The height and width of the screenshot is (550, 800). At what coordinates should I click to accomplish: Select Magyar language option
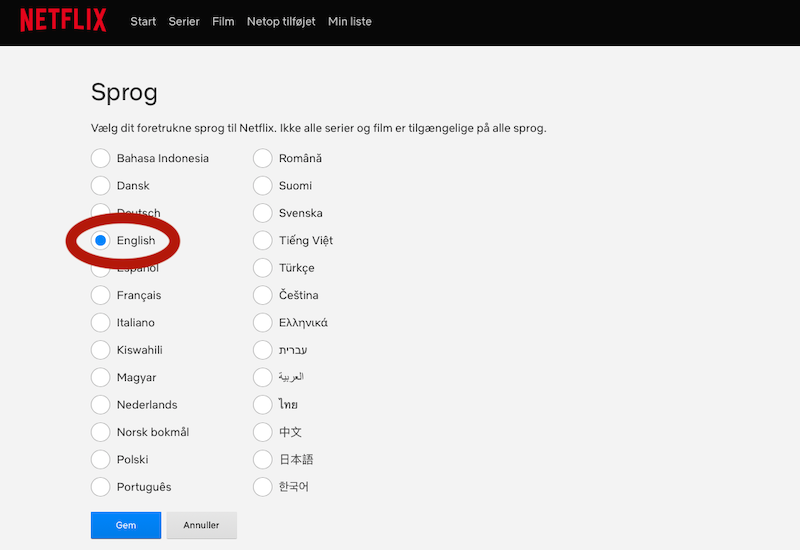[101, 377]
